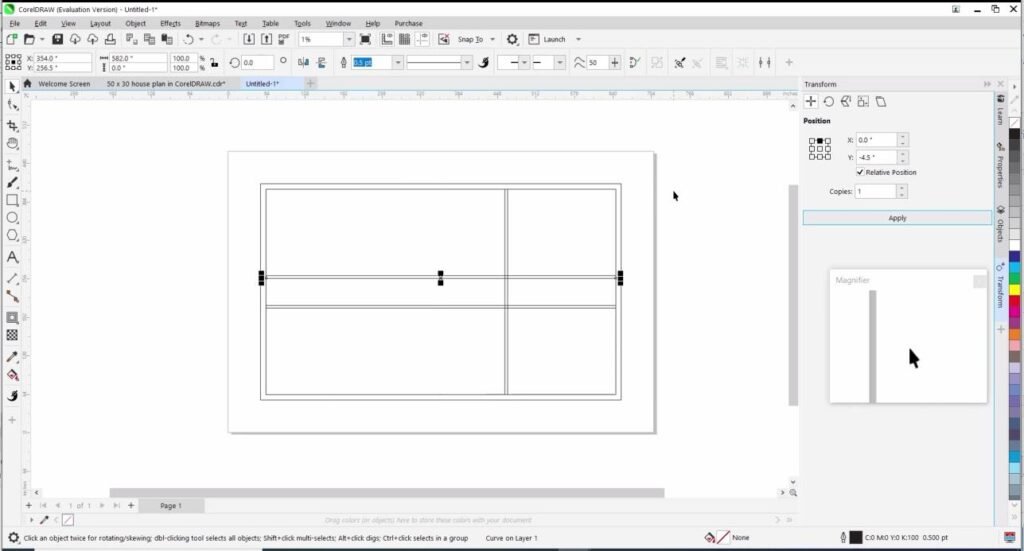Viewport: 1024px width, 551px height.
Task: Select the Pick tool in toolbox
Action: tap(12, 86)
